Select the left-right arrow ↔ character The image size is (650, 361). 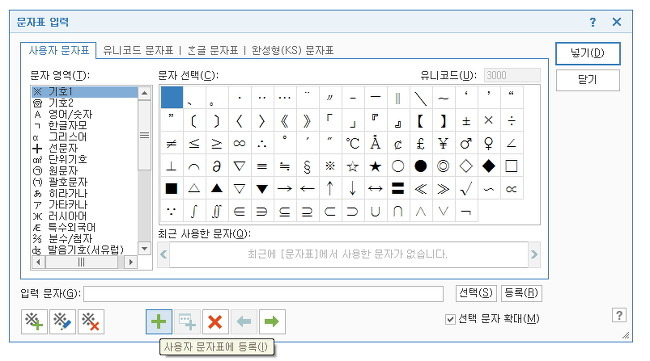coord(375,189)
